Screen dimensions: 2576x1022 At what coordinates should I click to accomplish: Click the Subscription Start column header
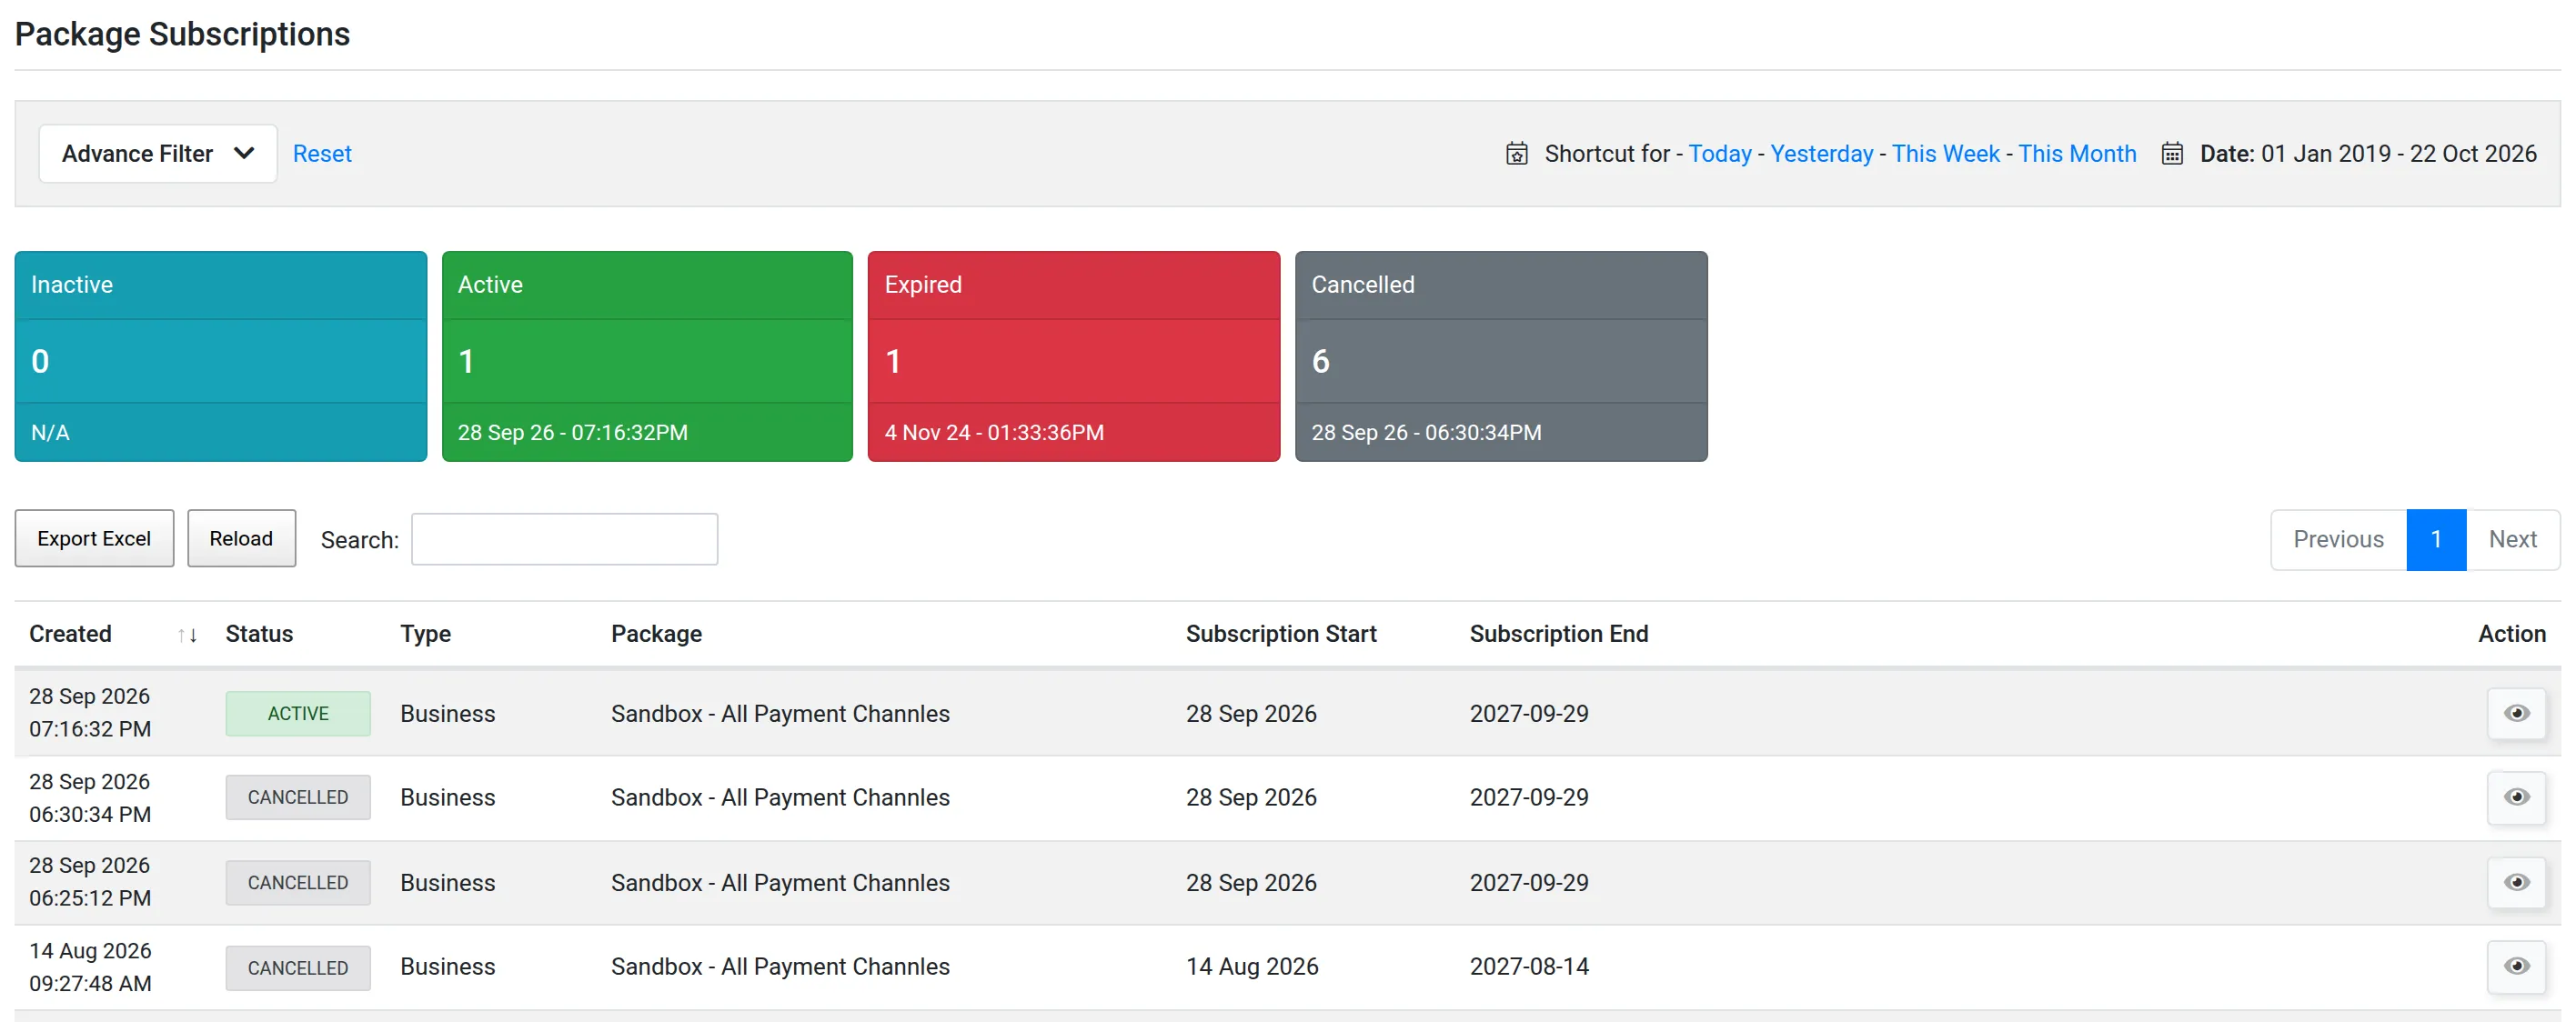(x=1281, y=634)
